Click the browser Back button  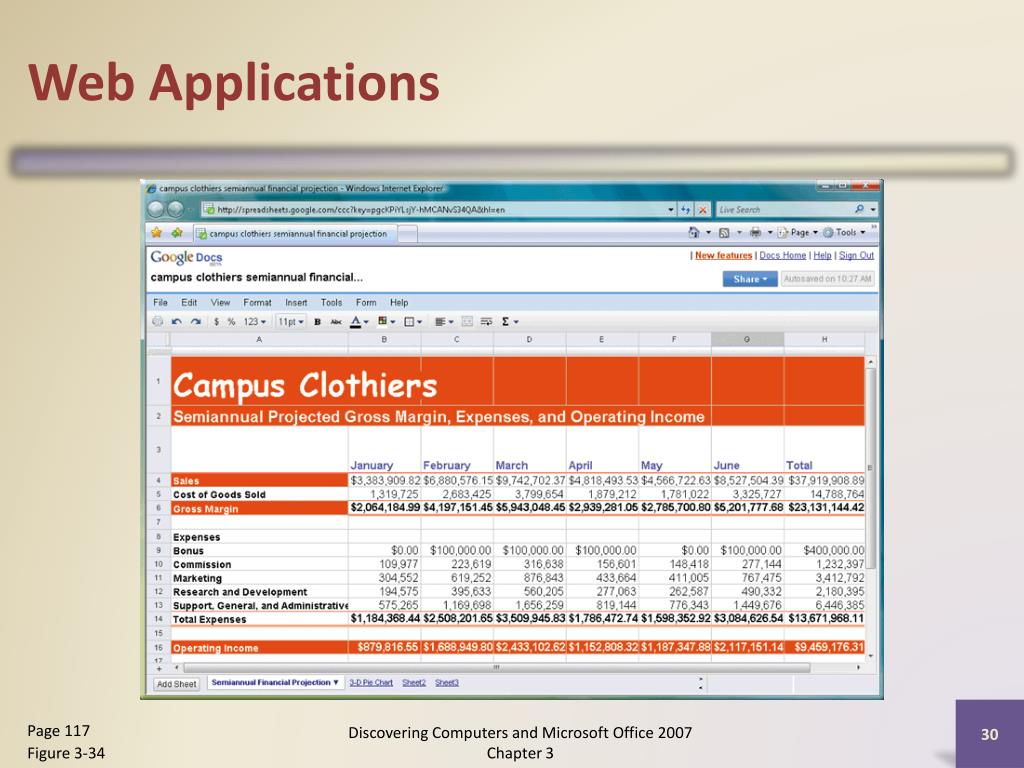[x=156, y=209]
